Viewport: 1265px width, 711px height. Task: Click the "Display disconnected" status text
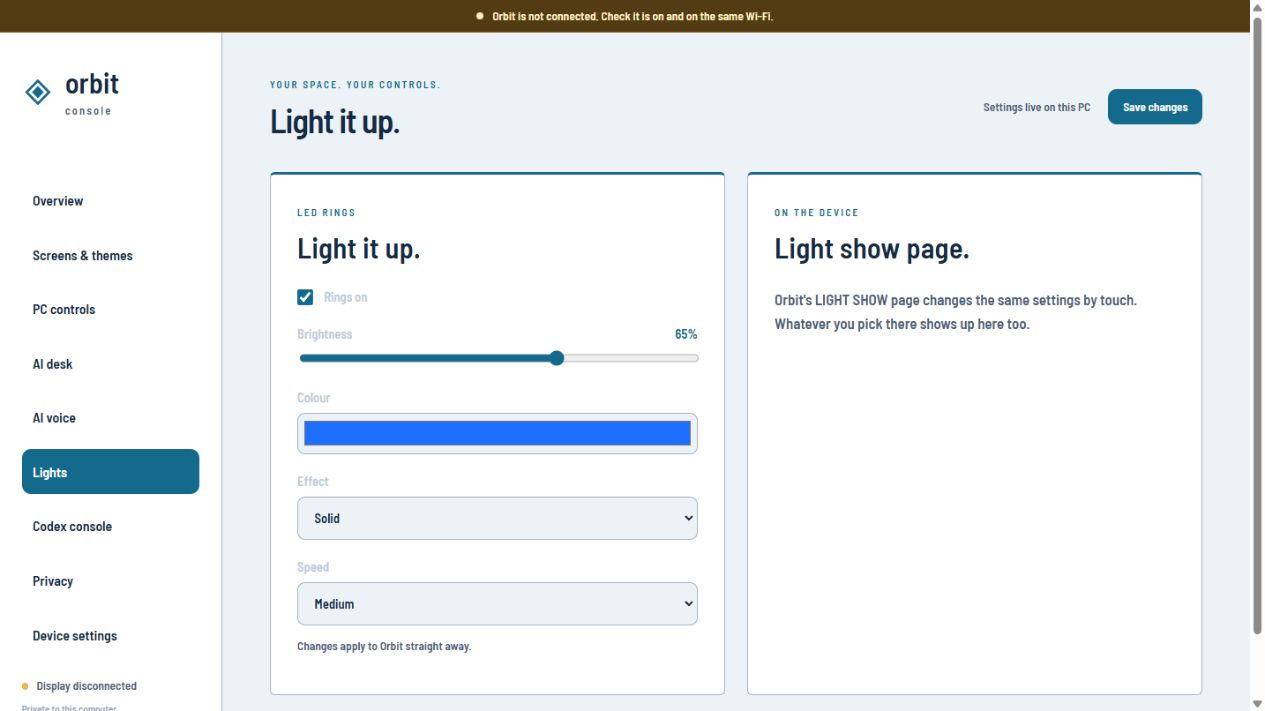(87, 686)
